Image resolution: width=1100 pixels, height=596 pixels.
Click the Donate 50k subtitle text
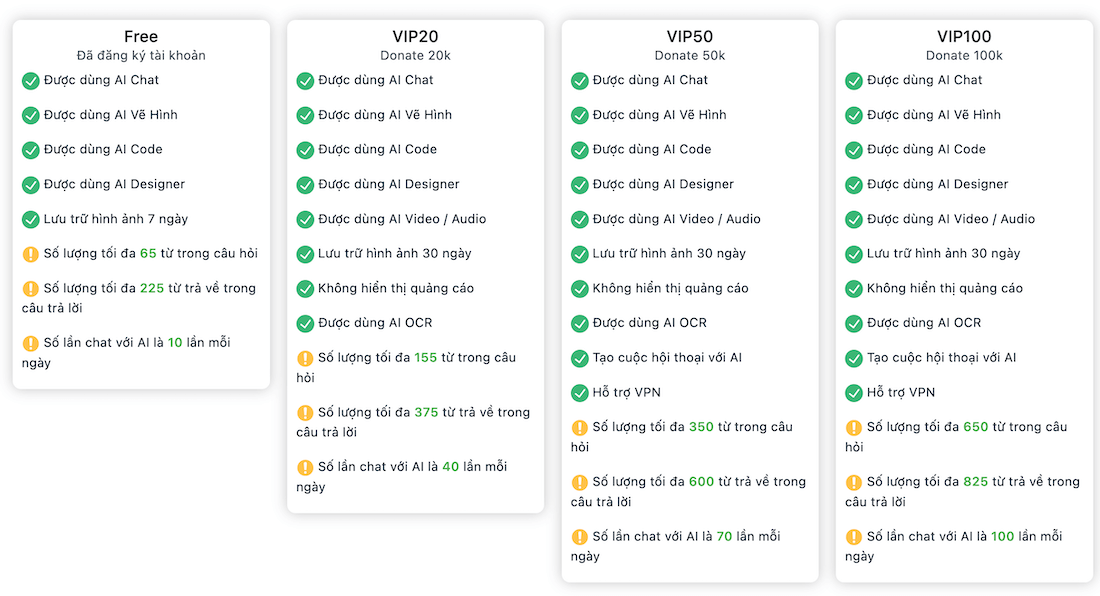point(690,56)
